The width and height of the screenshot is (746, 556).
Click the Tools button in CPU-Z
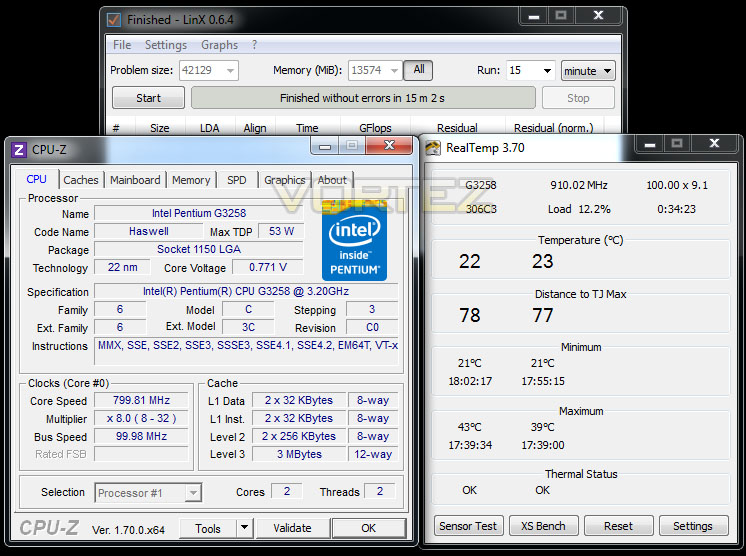click(x=208, y=528)
